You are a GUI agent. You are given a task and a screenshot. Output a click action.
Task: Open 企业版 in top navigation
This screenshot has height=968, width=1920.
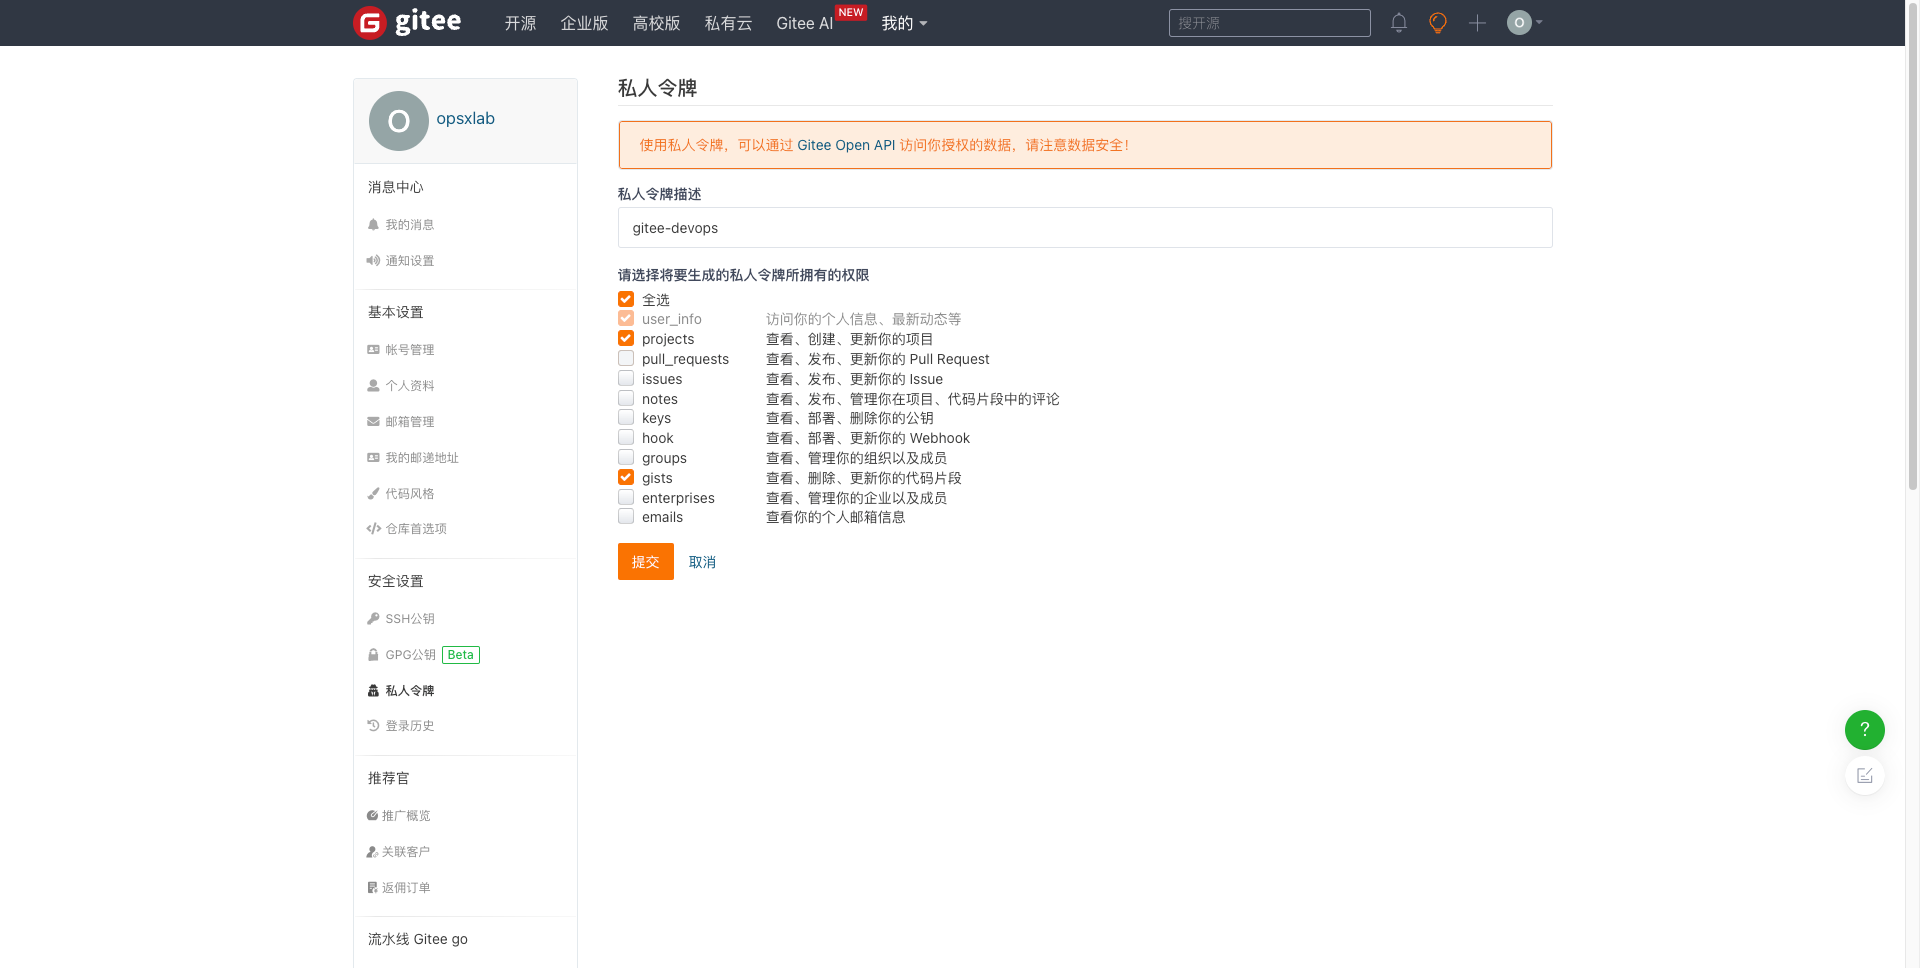584,23
